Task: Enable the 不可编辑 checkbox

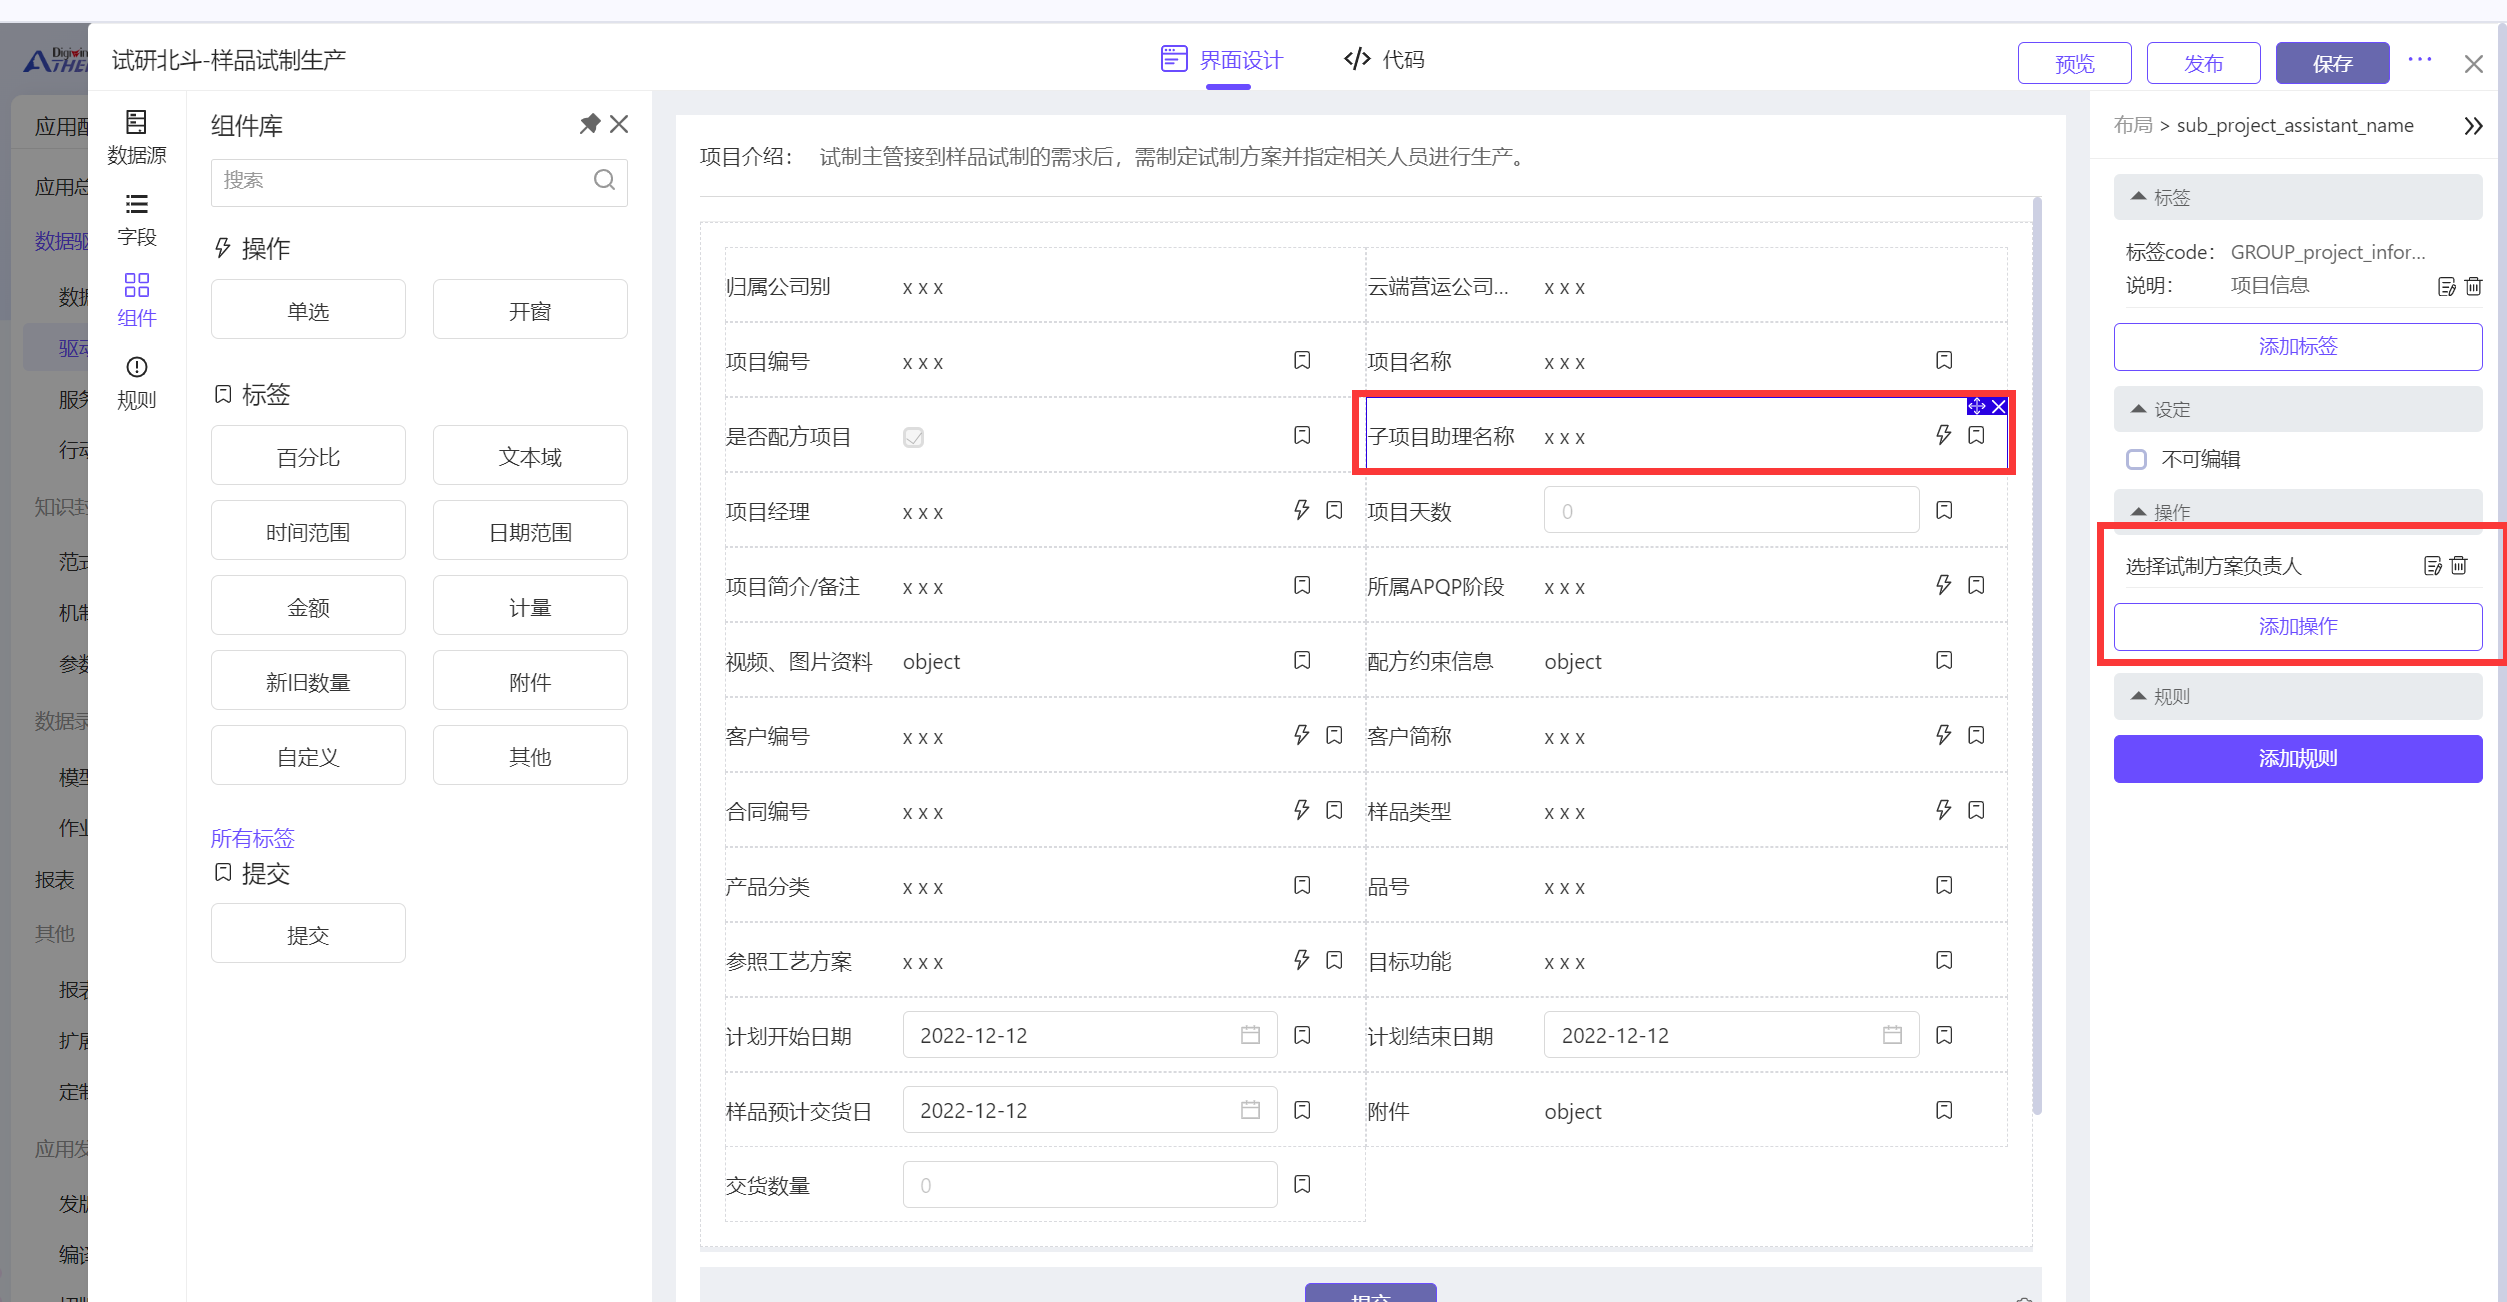Action: point(2136,459)
